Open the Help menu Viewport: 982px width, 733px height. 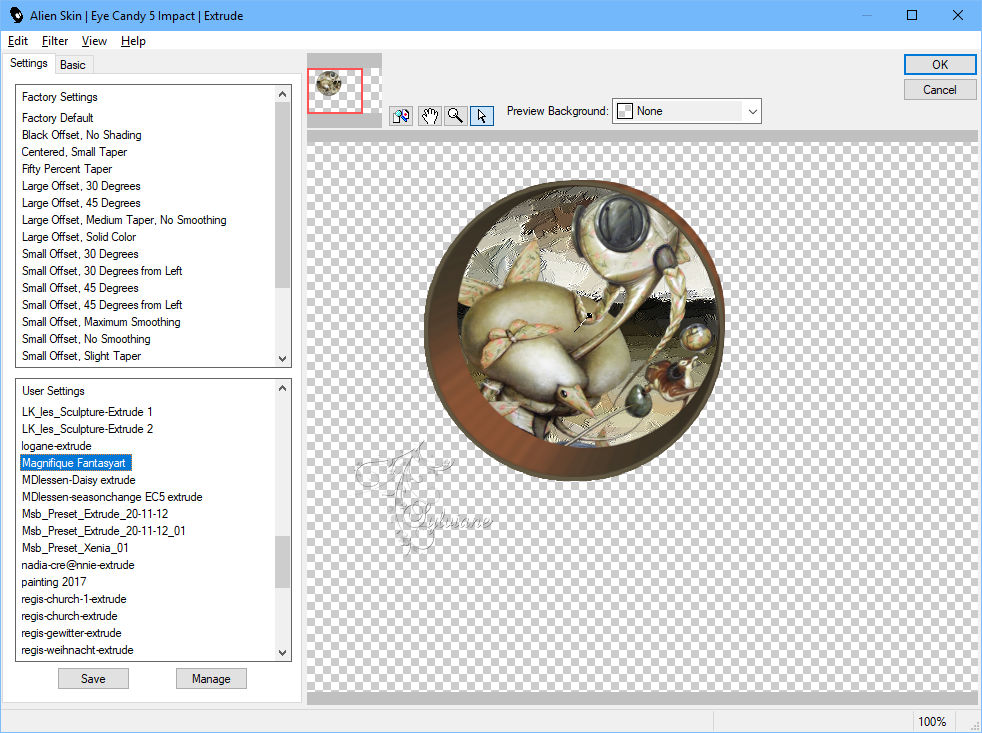pos(133,41)
